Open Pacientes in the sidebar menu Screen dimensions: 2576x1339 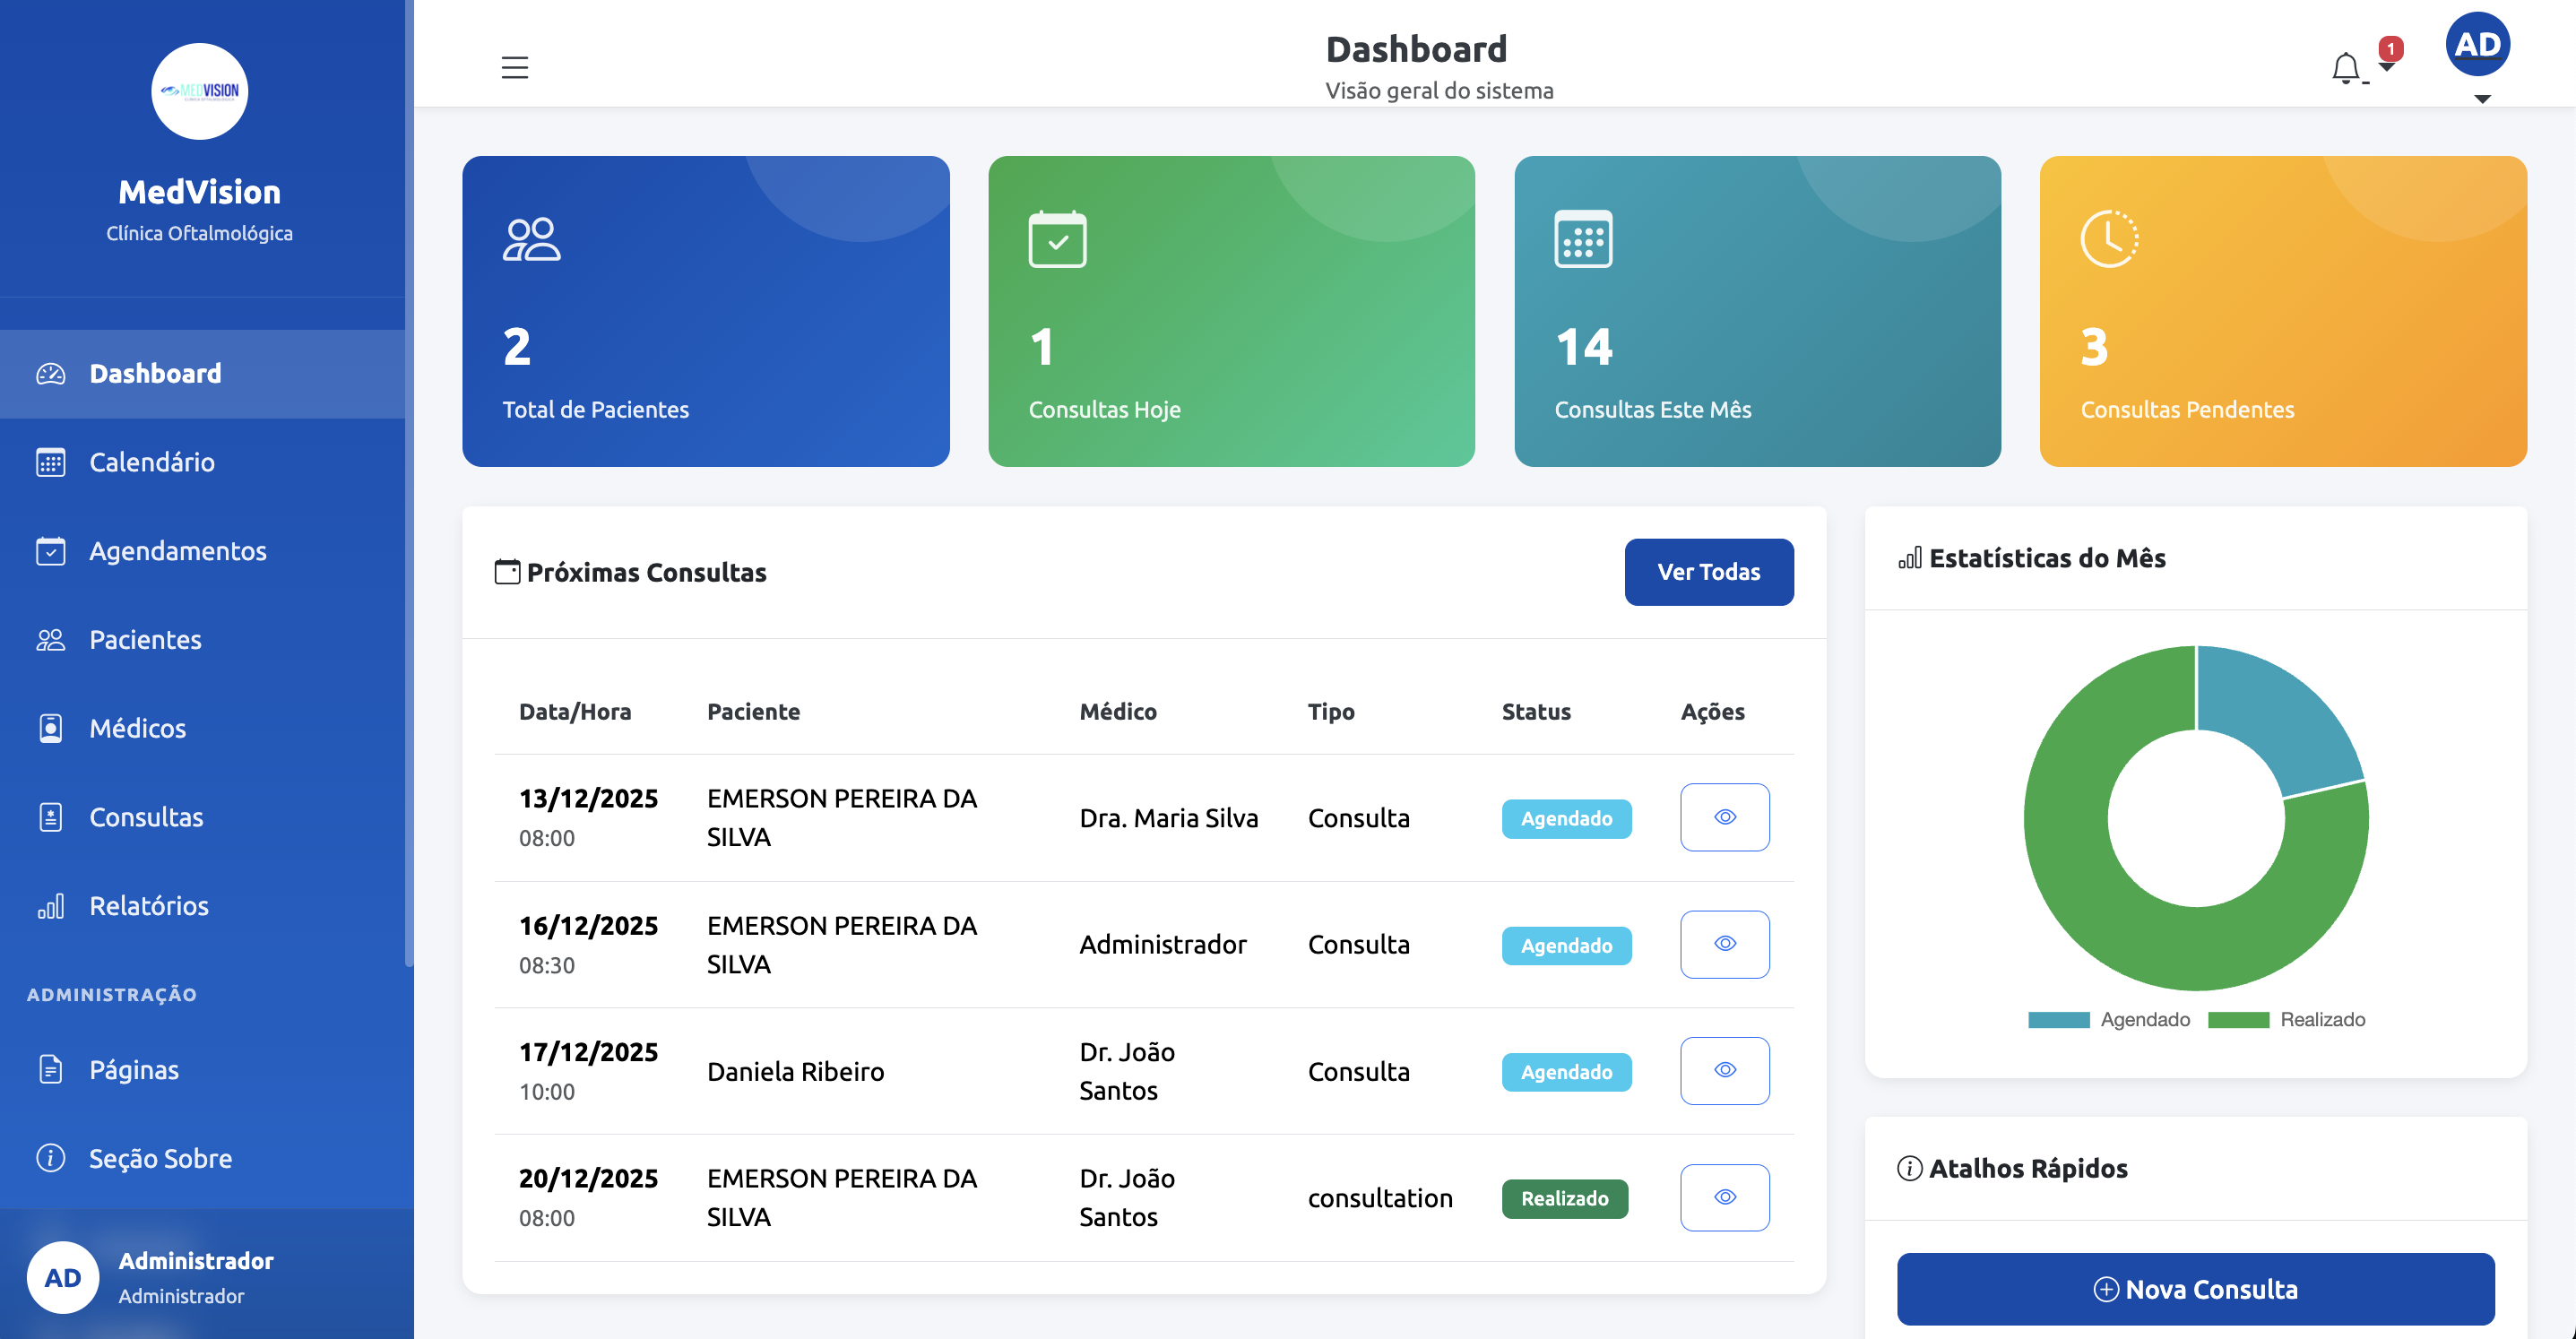pos(145,640)
